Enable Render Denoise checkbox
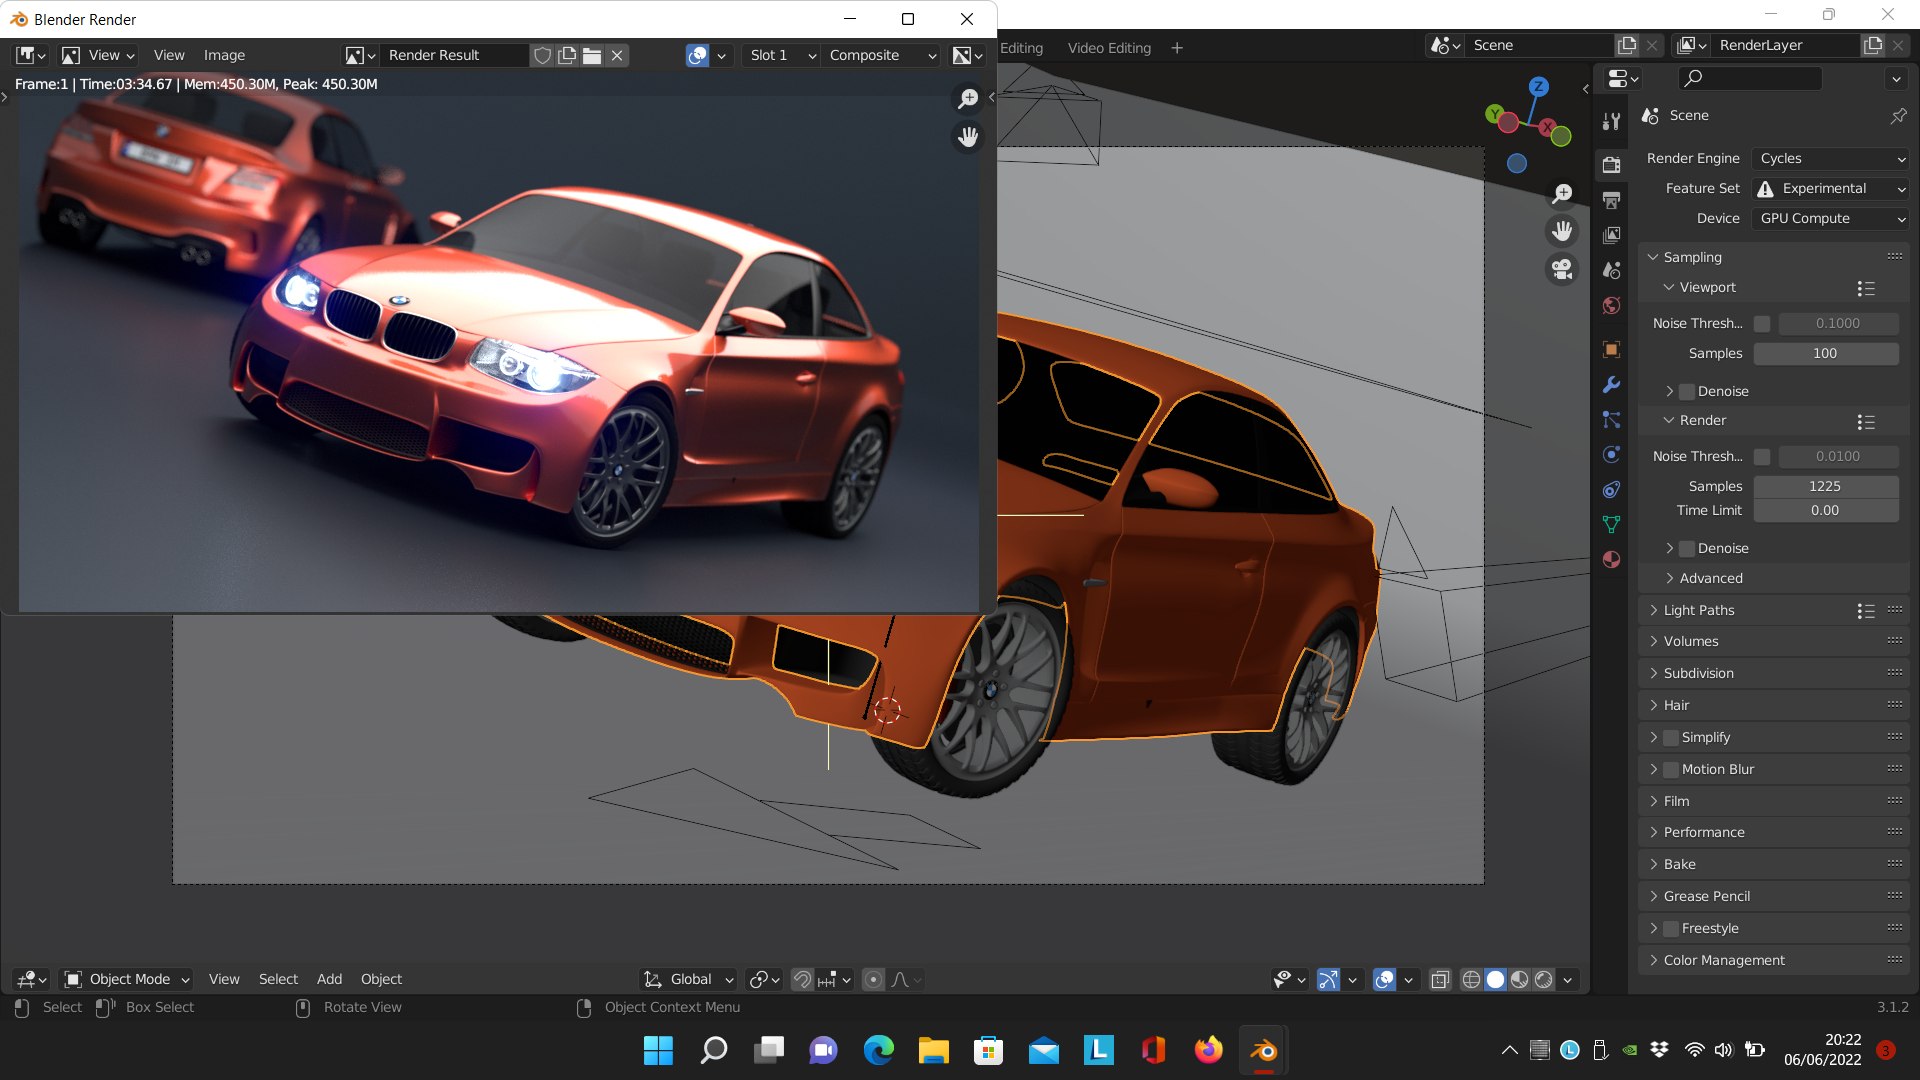The height and width of the screenshot is (1080, 1920). coord(1687,549)
